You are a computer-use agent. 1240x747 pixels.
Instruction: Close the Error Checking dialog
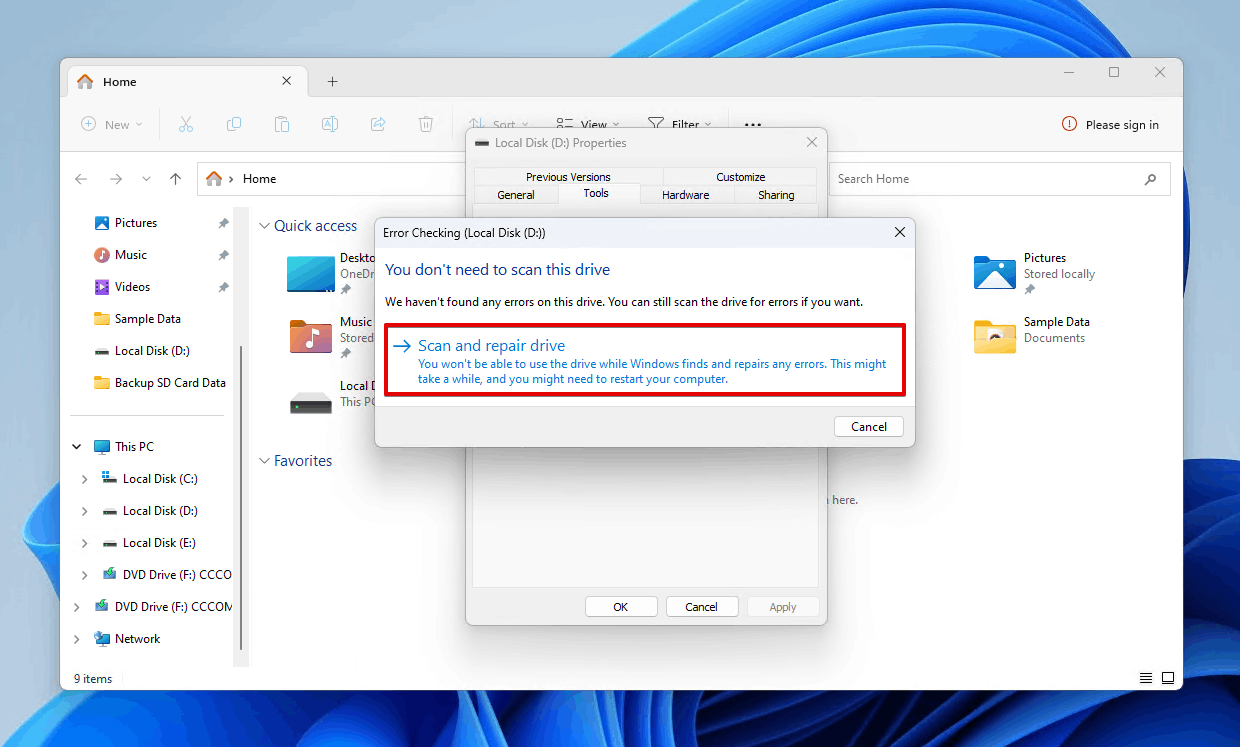900,232
